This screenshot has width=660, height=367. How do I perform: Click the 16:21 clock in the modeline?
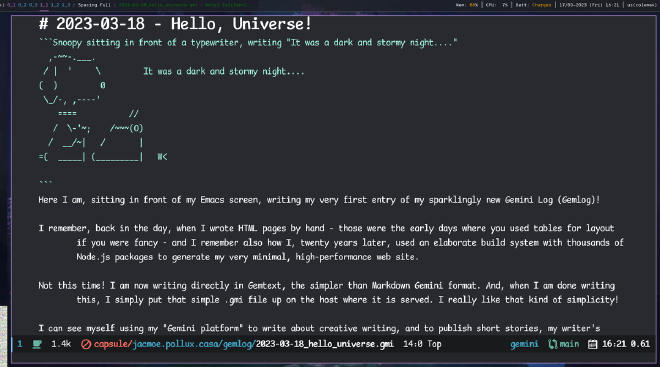point(614,344)
